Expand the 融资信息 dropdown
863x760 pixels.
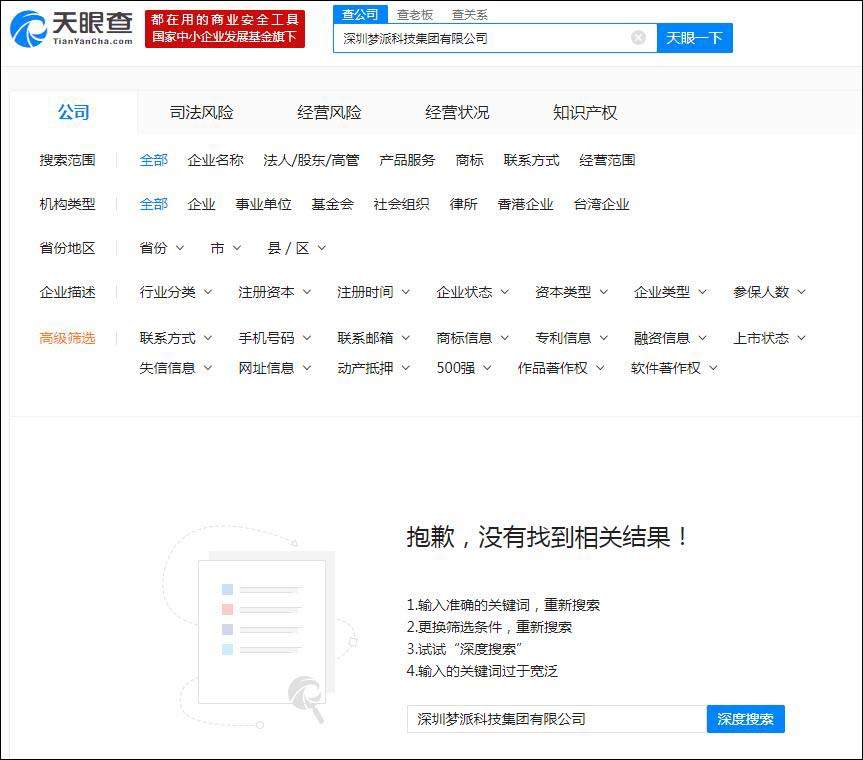click(670, 338)
